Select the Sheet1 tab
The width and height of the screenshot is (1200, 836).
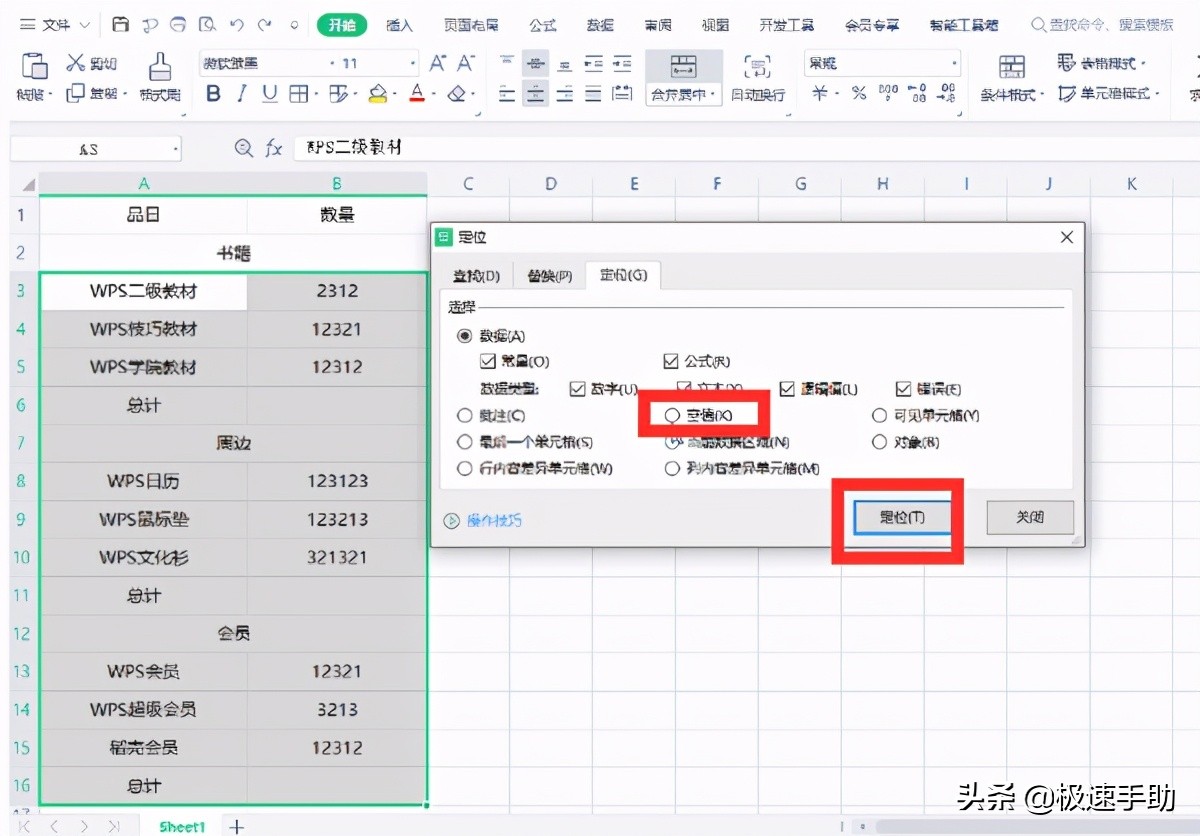182,826
